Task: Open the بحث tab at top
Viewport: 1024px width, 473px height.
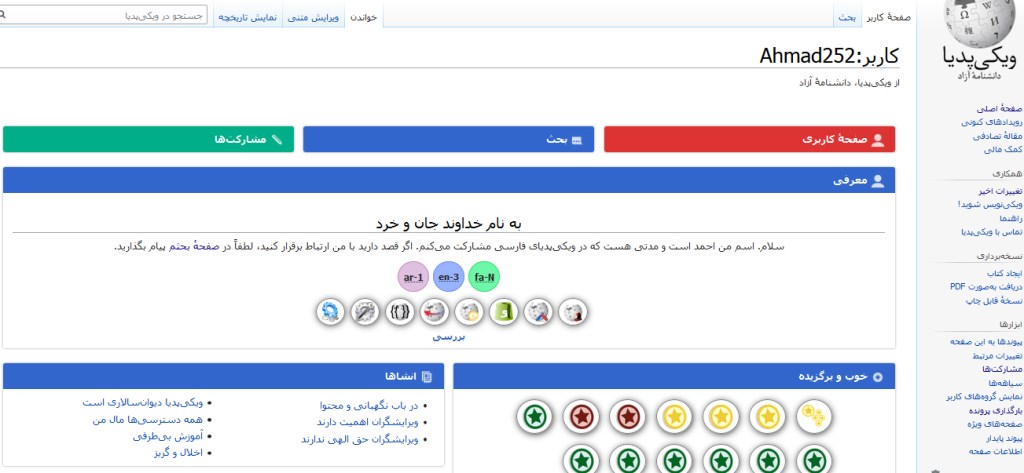Action: pos(846,17)
